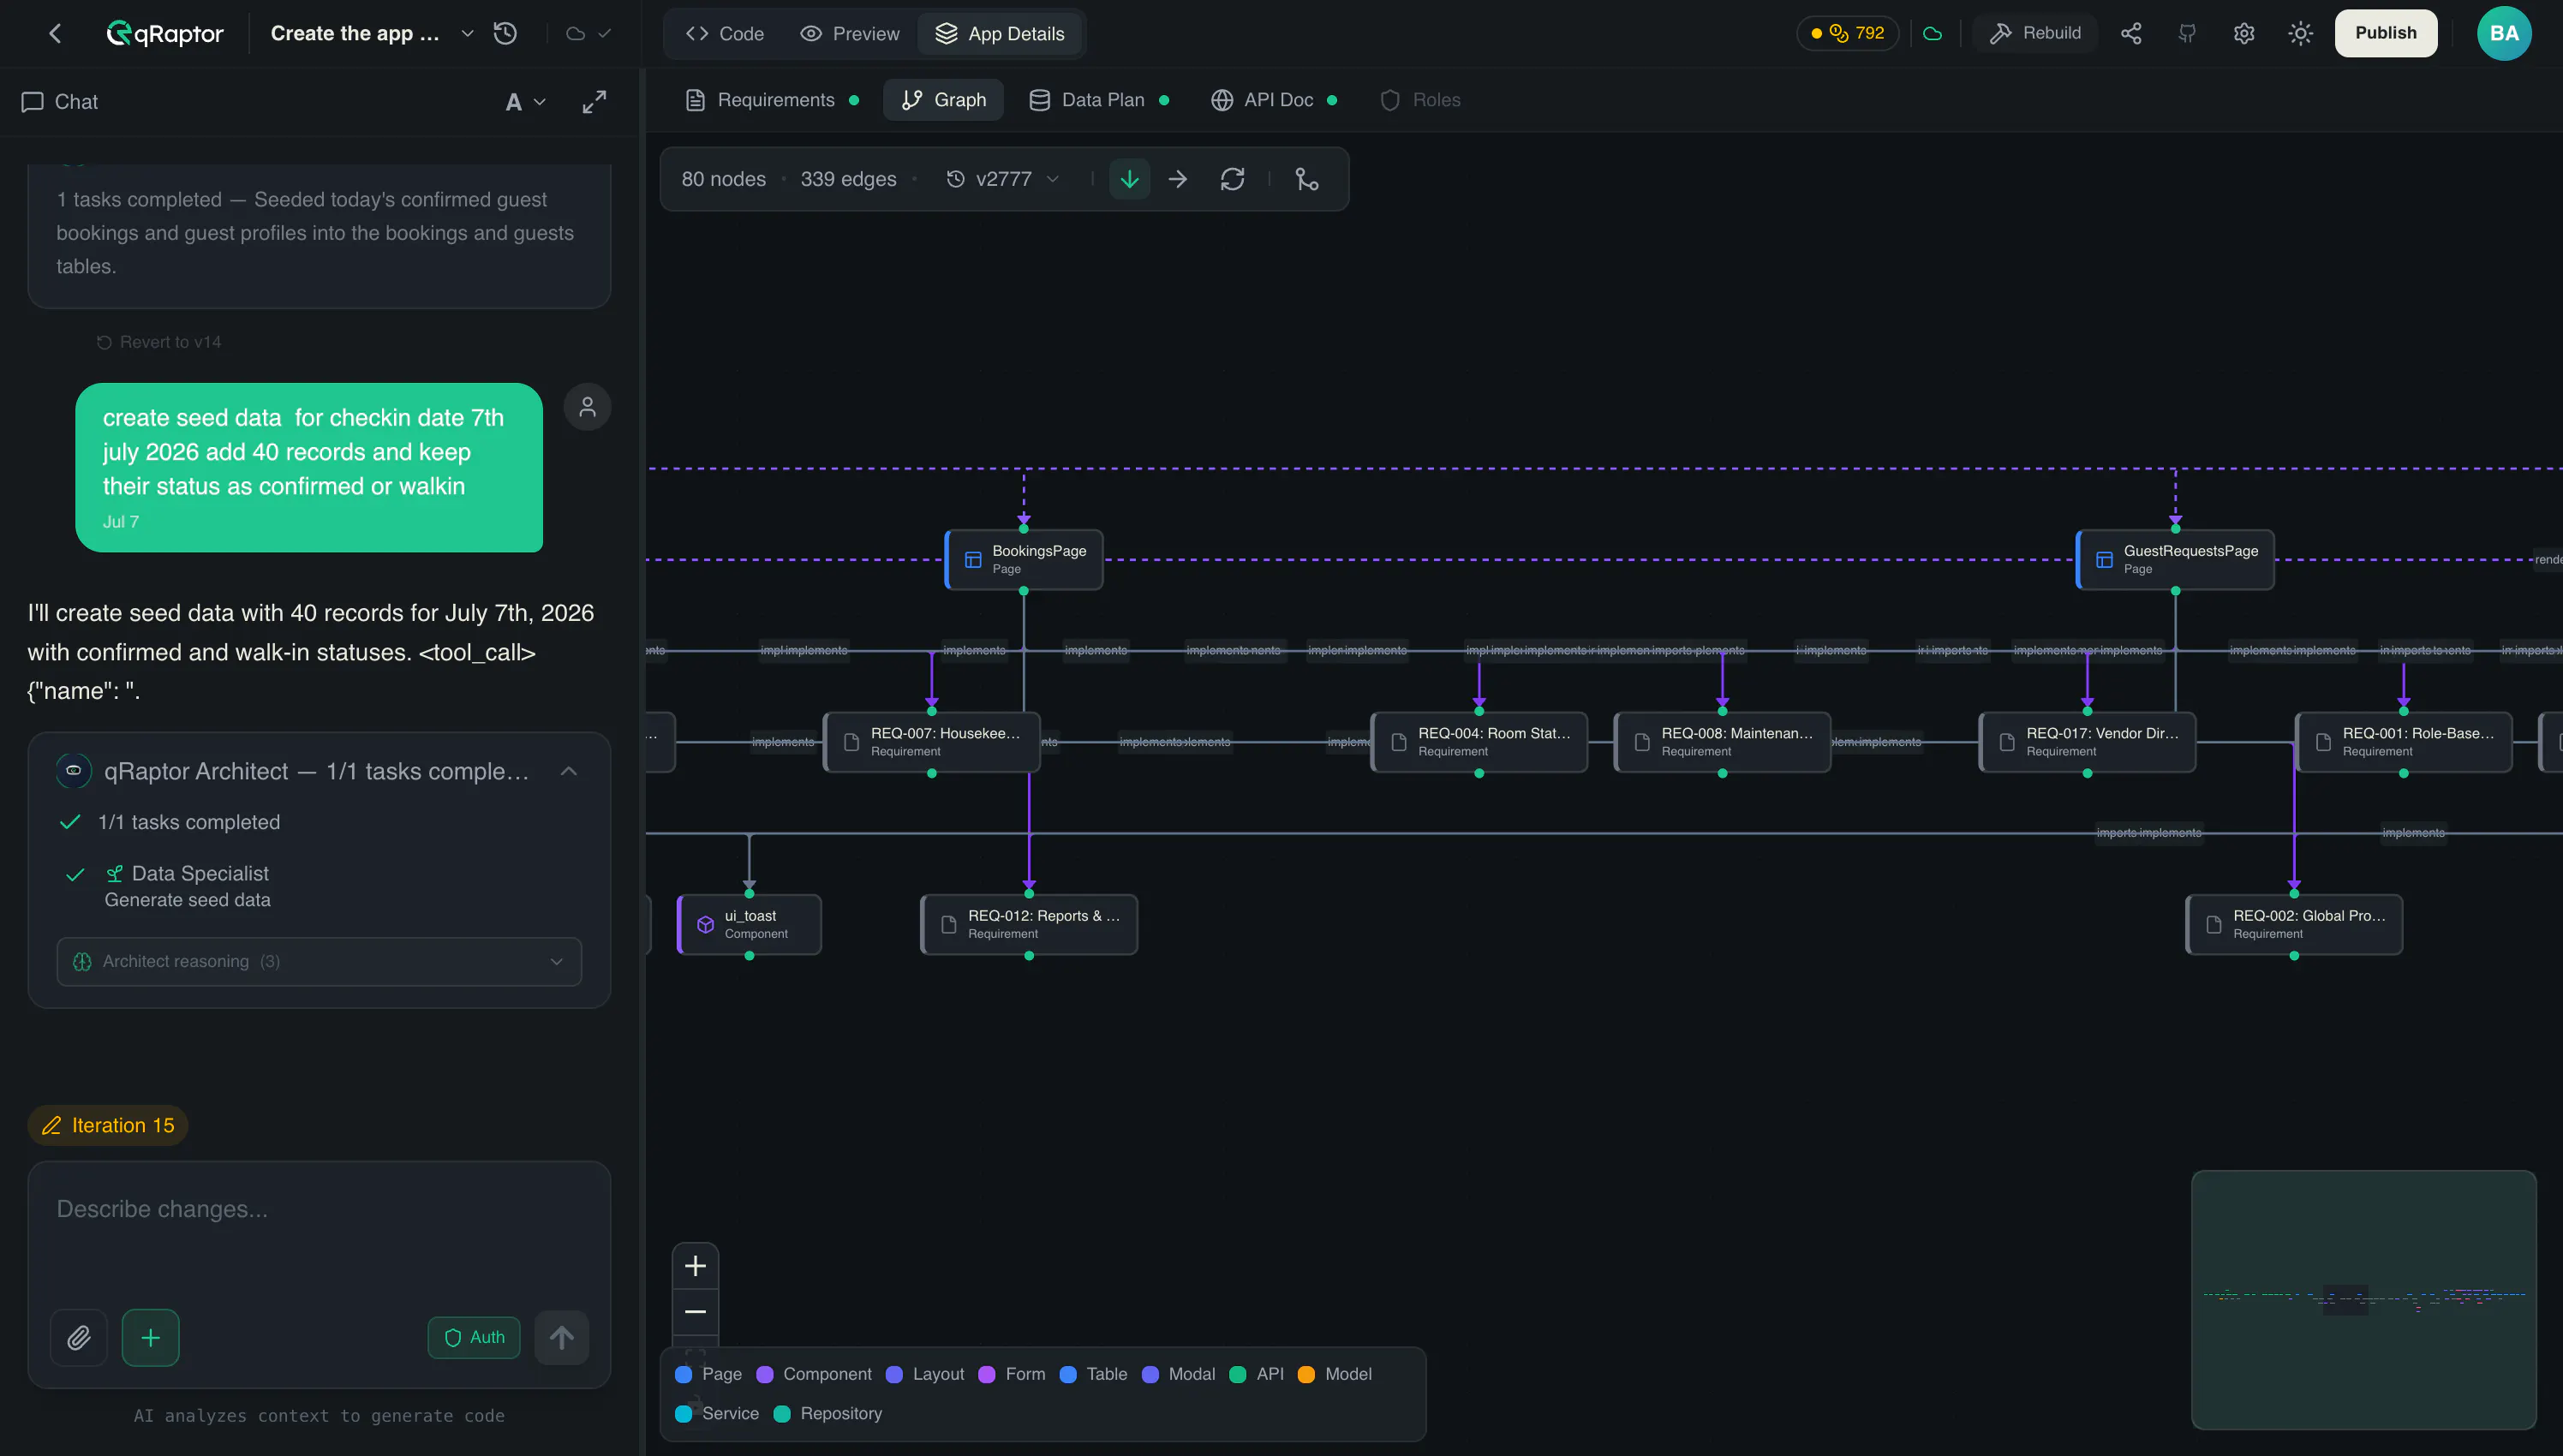Open the BA user avatar
This screenshot has width=2563, height=1456.
2503,33
